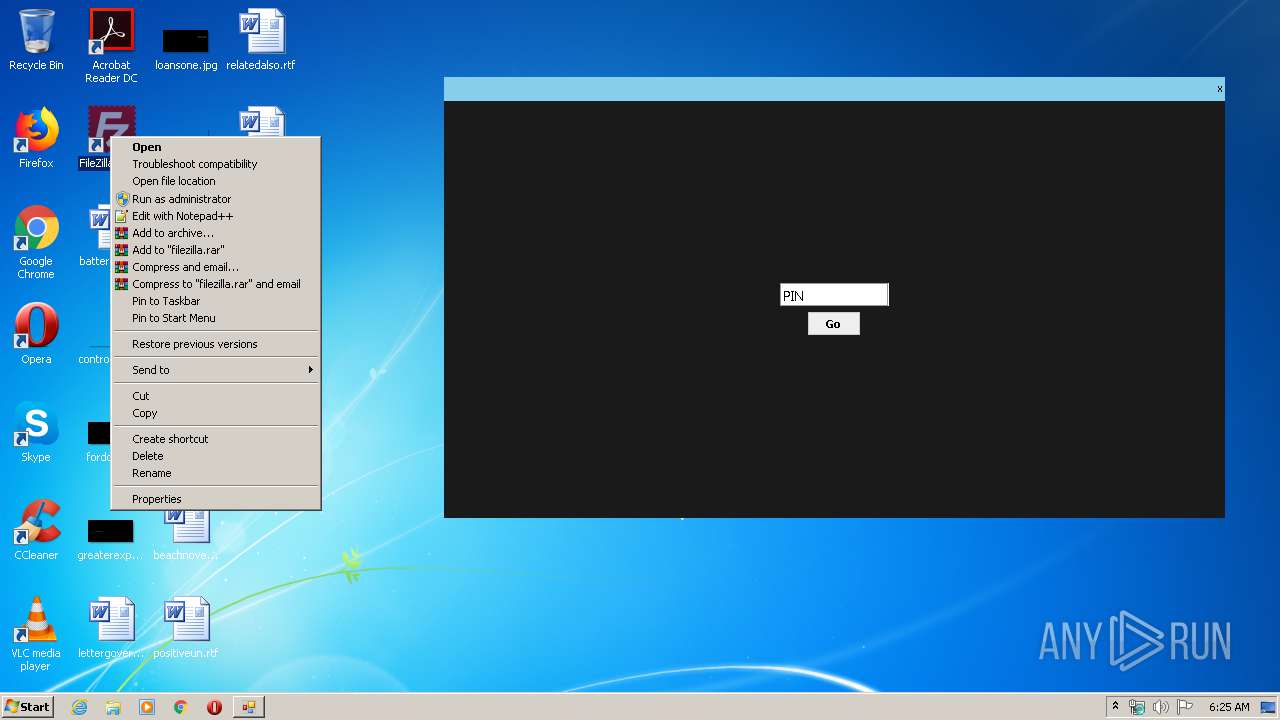This screenshot has width=1280, height=720.
Task: Select Create shortcut
Action: coord(216,439)
